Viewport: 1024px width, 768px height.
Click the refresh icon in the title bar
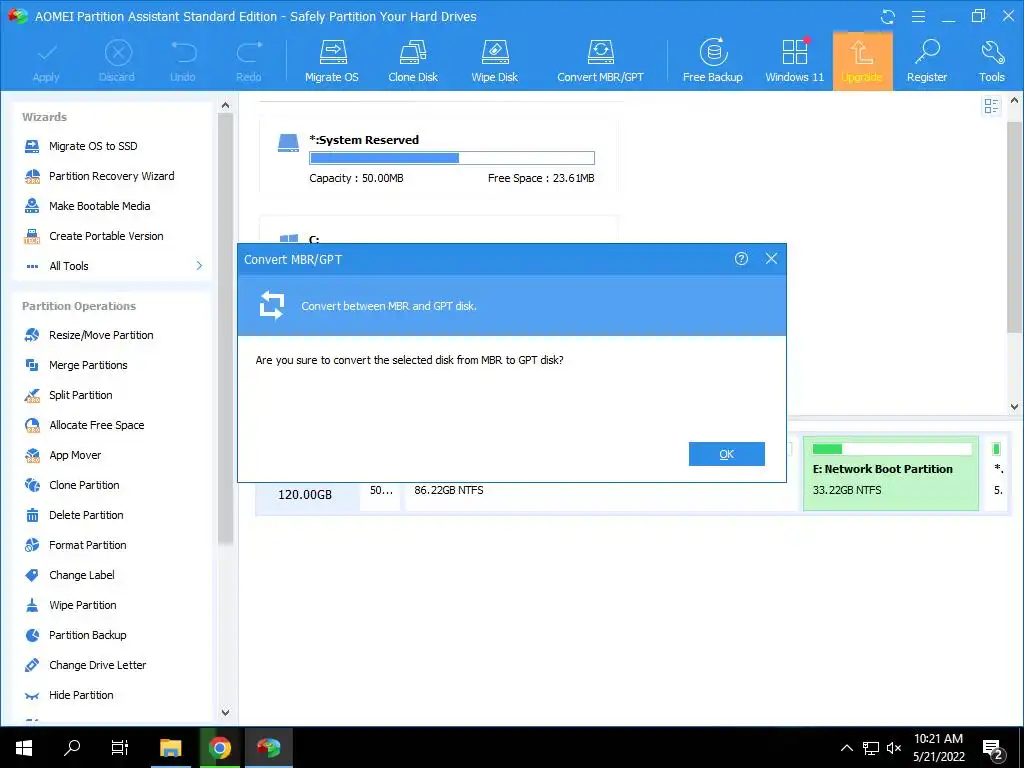(888, 16)
